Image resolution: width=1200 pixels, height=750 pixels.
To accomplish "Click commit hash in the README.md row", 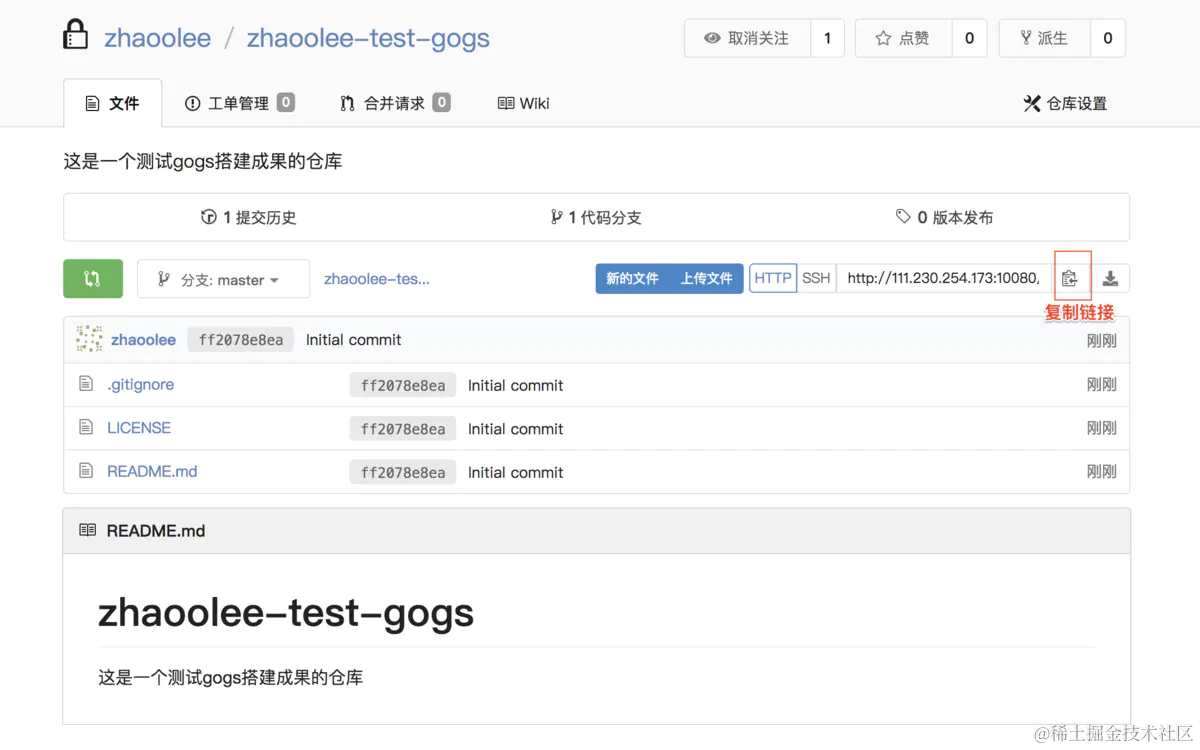I will (x=403, y=472).
